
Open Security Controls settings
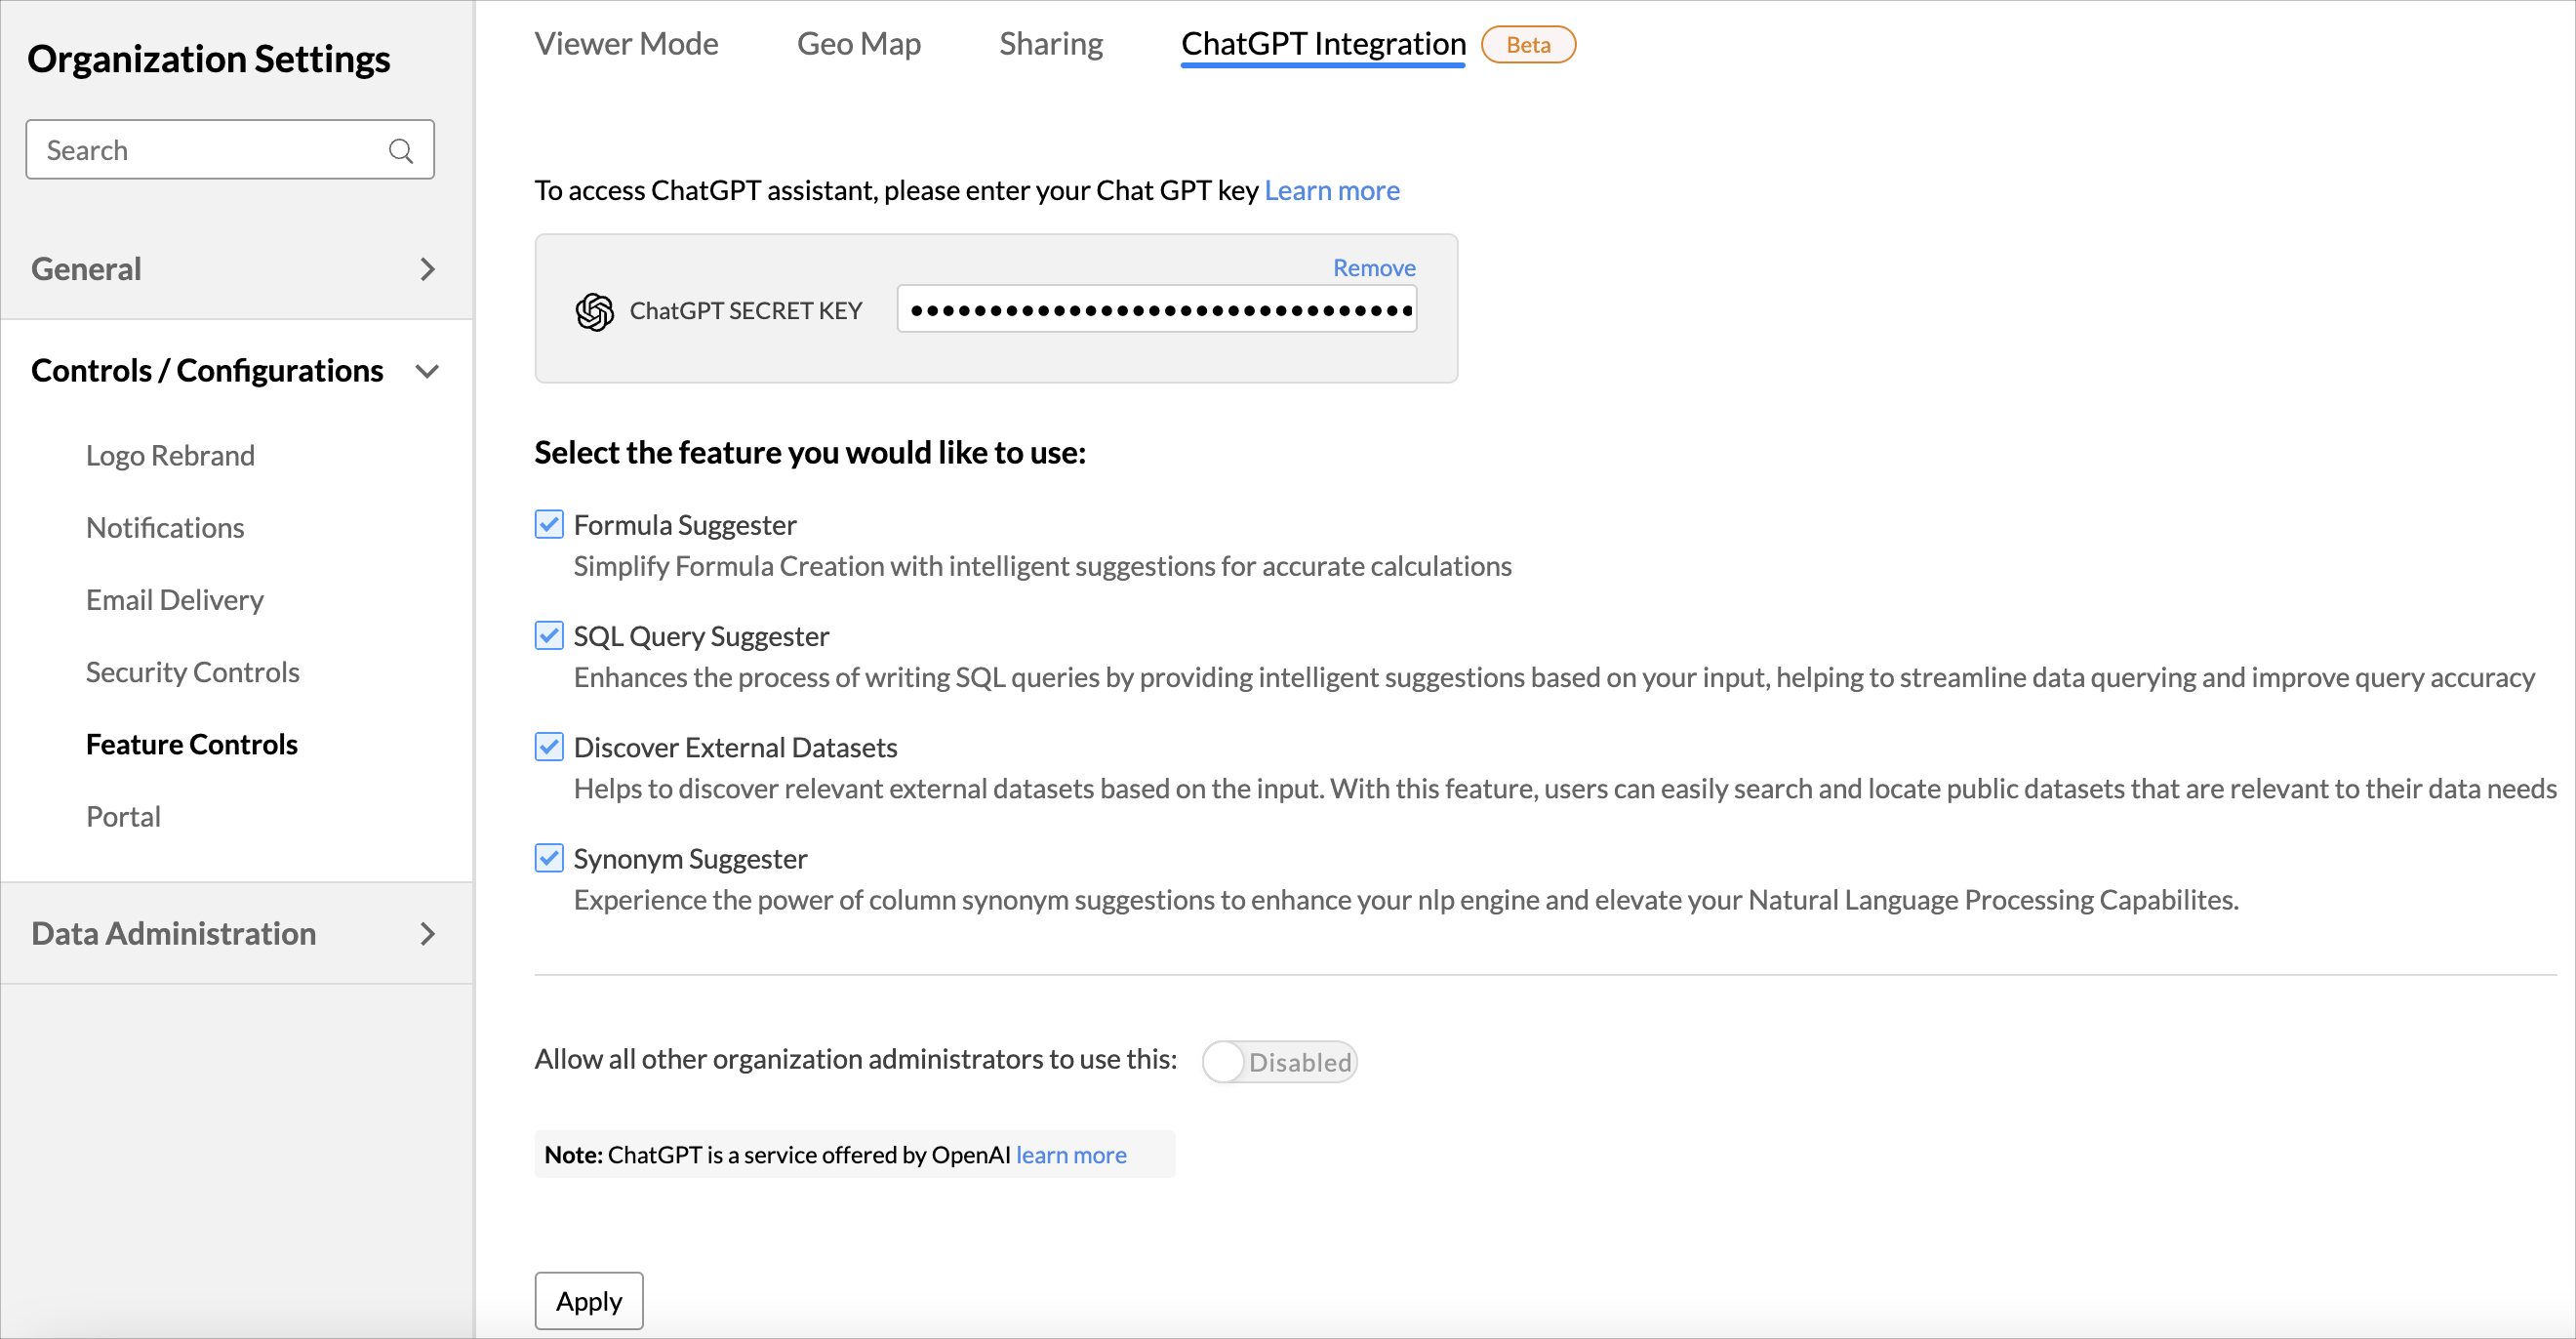coord(193,671)
